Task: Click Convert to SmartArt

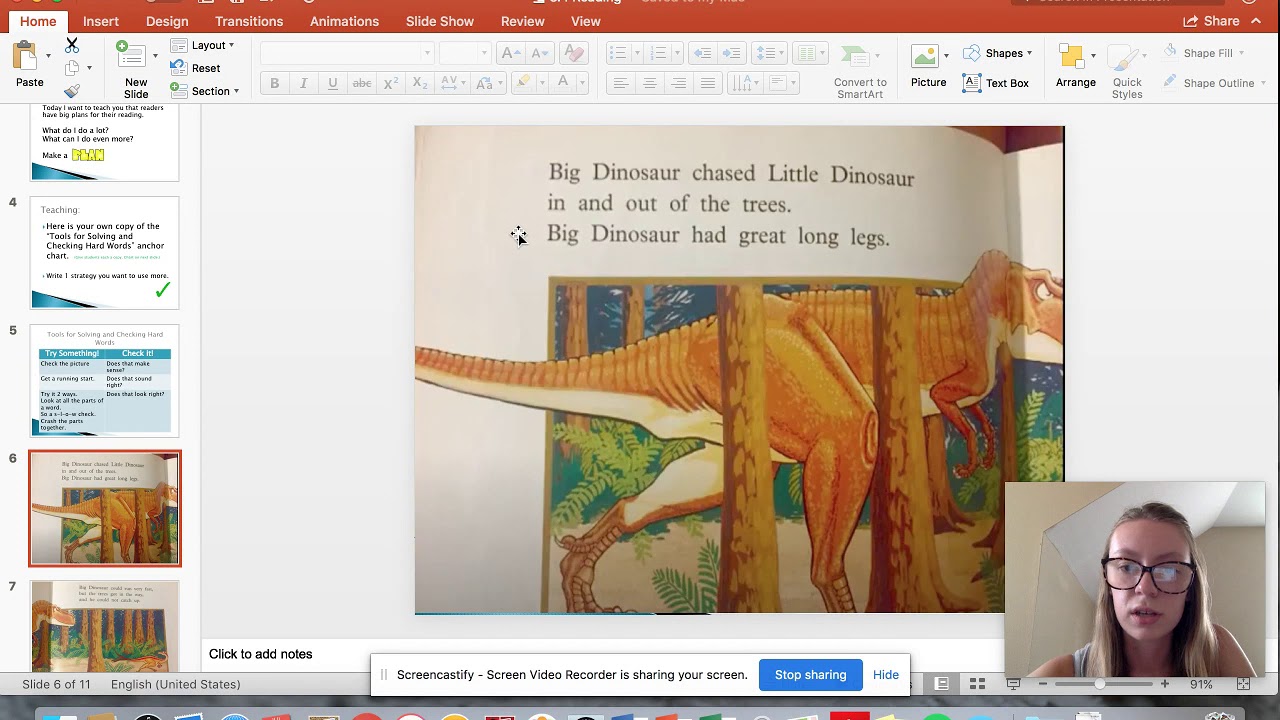Action: tap(860, 72)
